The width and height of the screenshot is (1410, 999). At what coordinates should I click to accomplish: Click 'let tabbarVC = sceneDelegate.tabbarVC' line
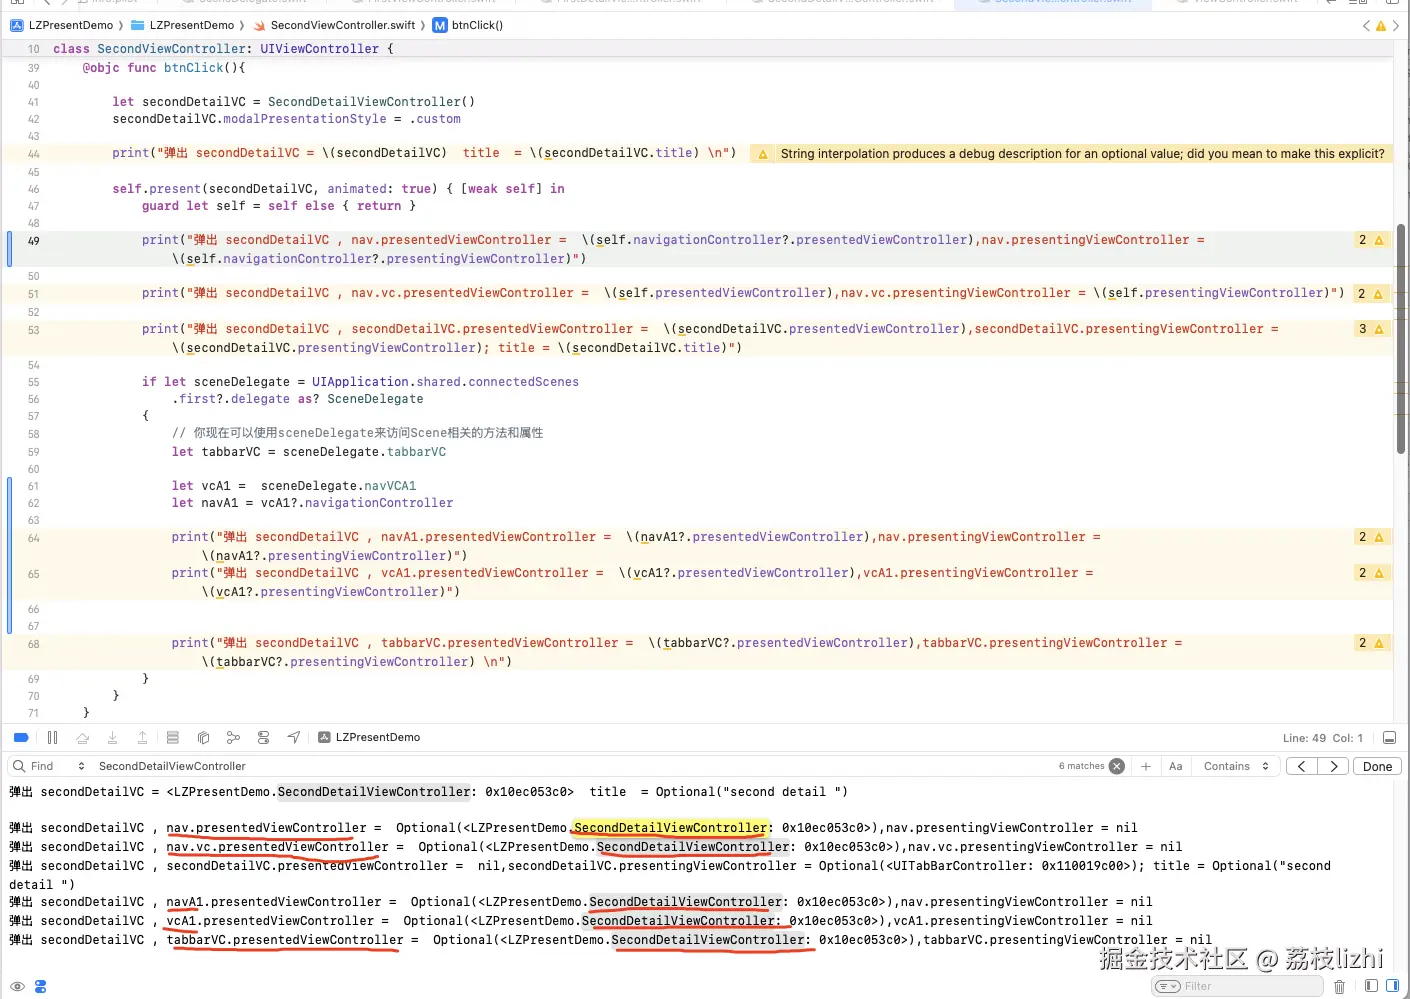point(309,452)
